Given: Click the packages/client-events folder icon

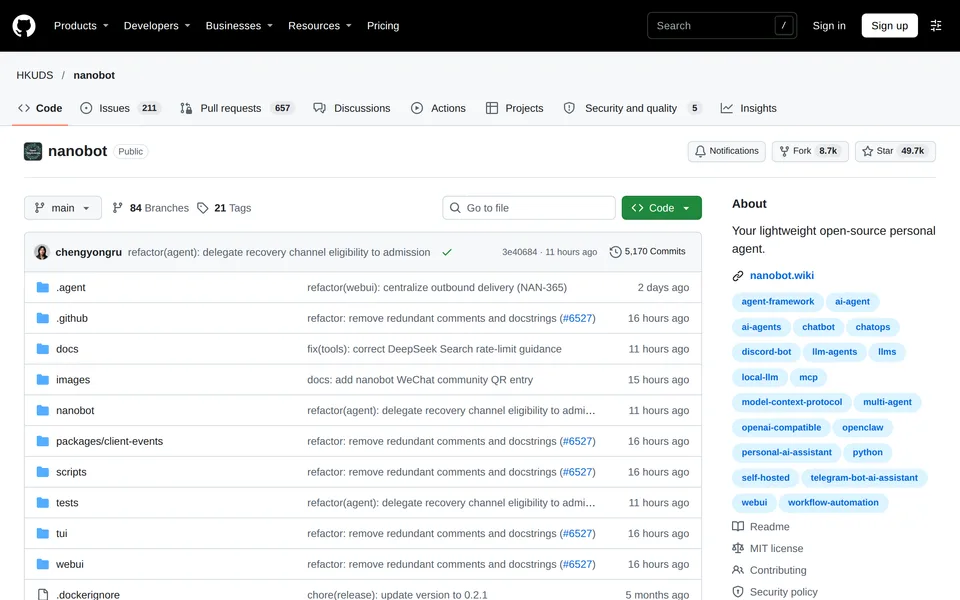Looking at the screenshot, I should coord(42,441).
